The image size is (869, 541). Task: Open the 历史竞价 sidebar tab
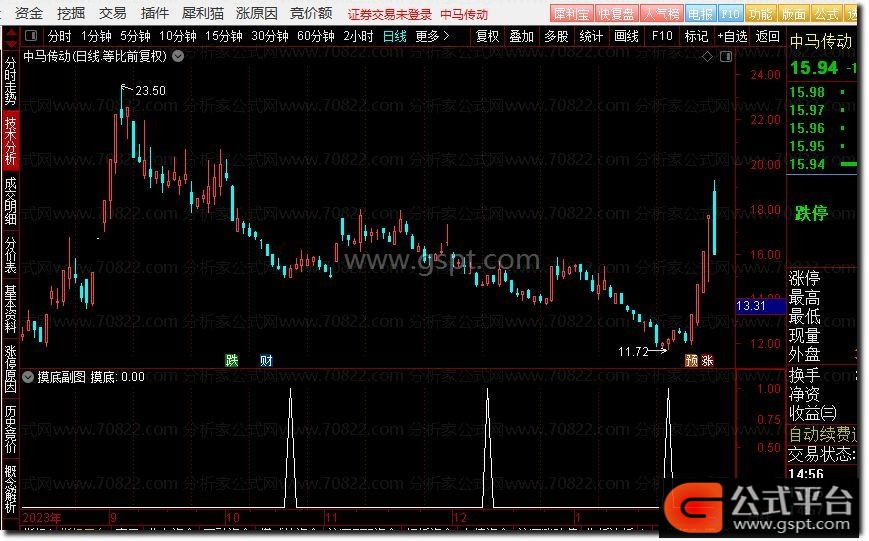(x=11, y=430)
